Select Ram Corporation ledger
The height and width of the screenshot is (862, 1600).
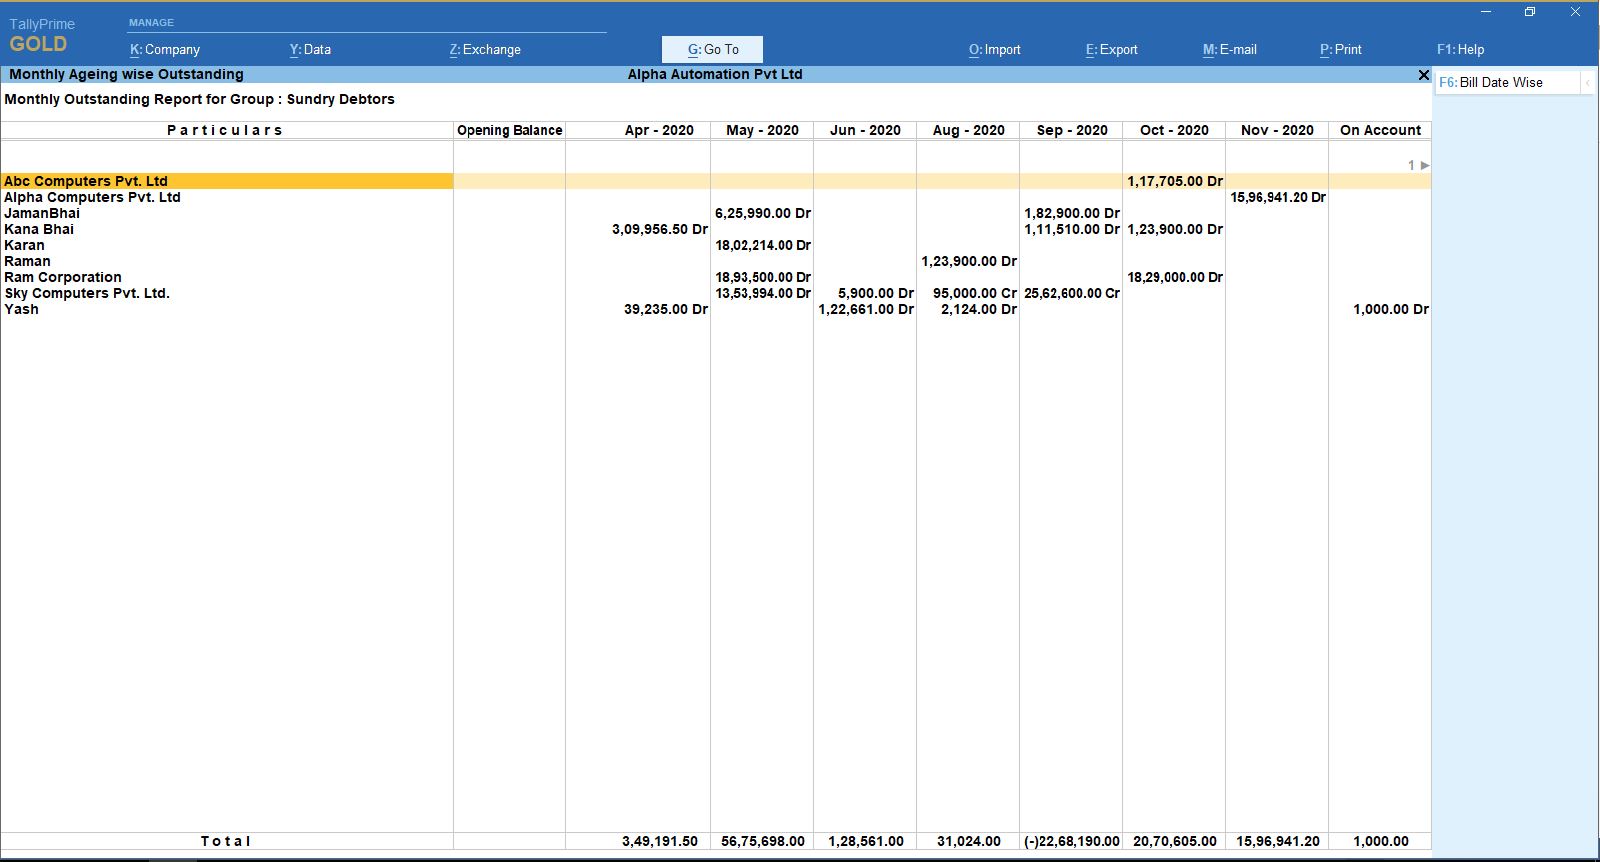click(63, 277)
